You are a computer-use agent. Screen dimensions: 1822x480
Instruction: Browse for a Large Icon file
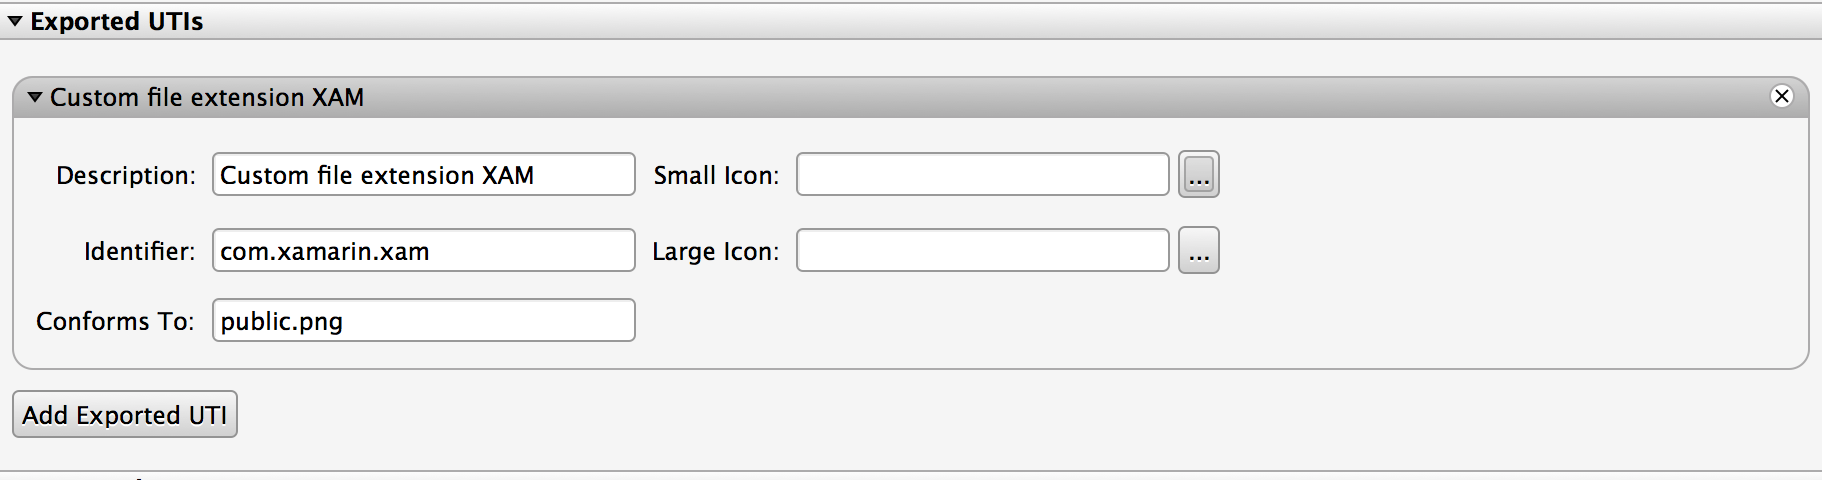coord(1199,250)
